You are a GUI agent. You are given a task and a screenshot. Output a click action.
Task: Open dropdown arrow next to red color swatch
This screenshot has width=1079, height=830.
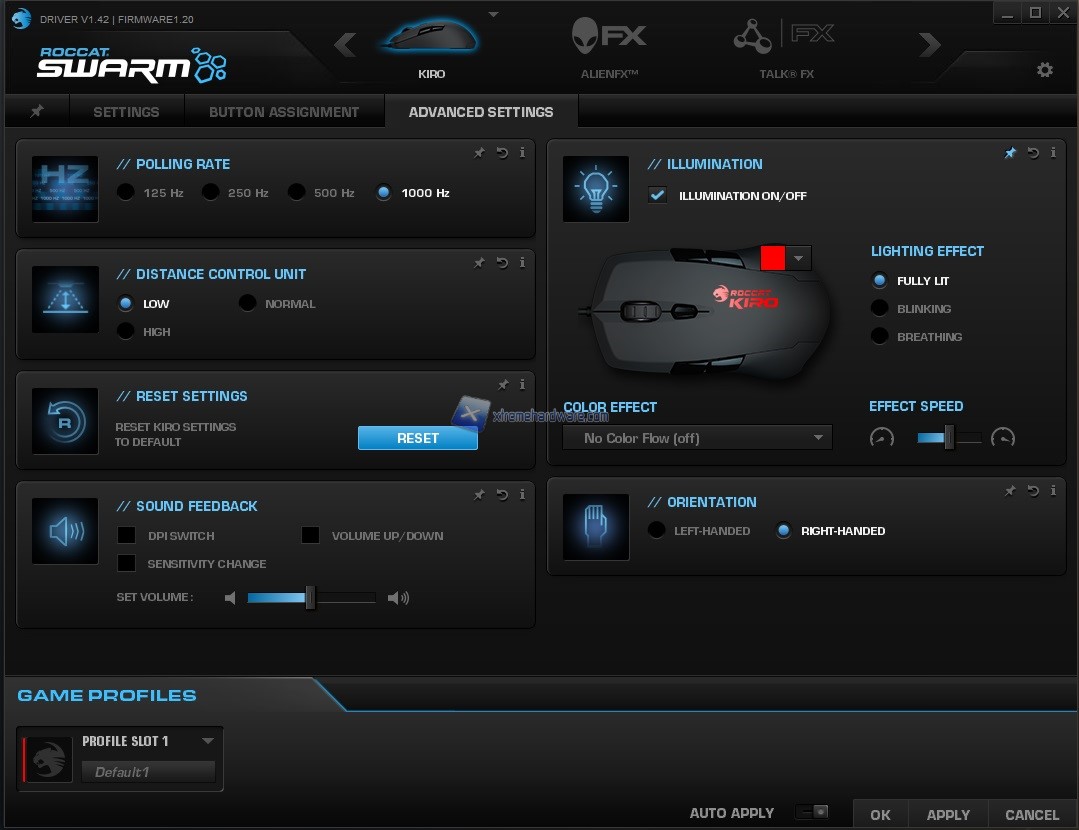click(x=799, y=258)
